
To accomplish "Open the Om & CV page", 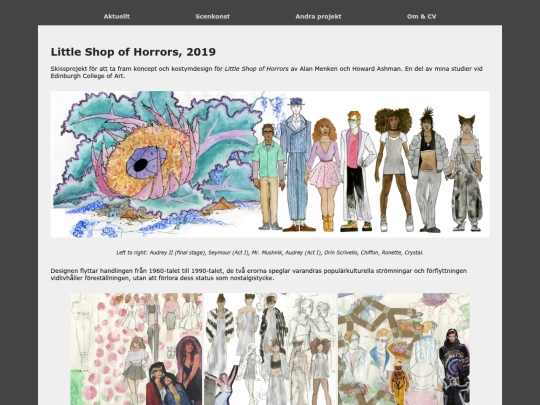I will coord(422,17).
